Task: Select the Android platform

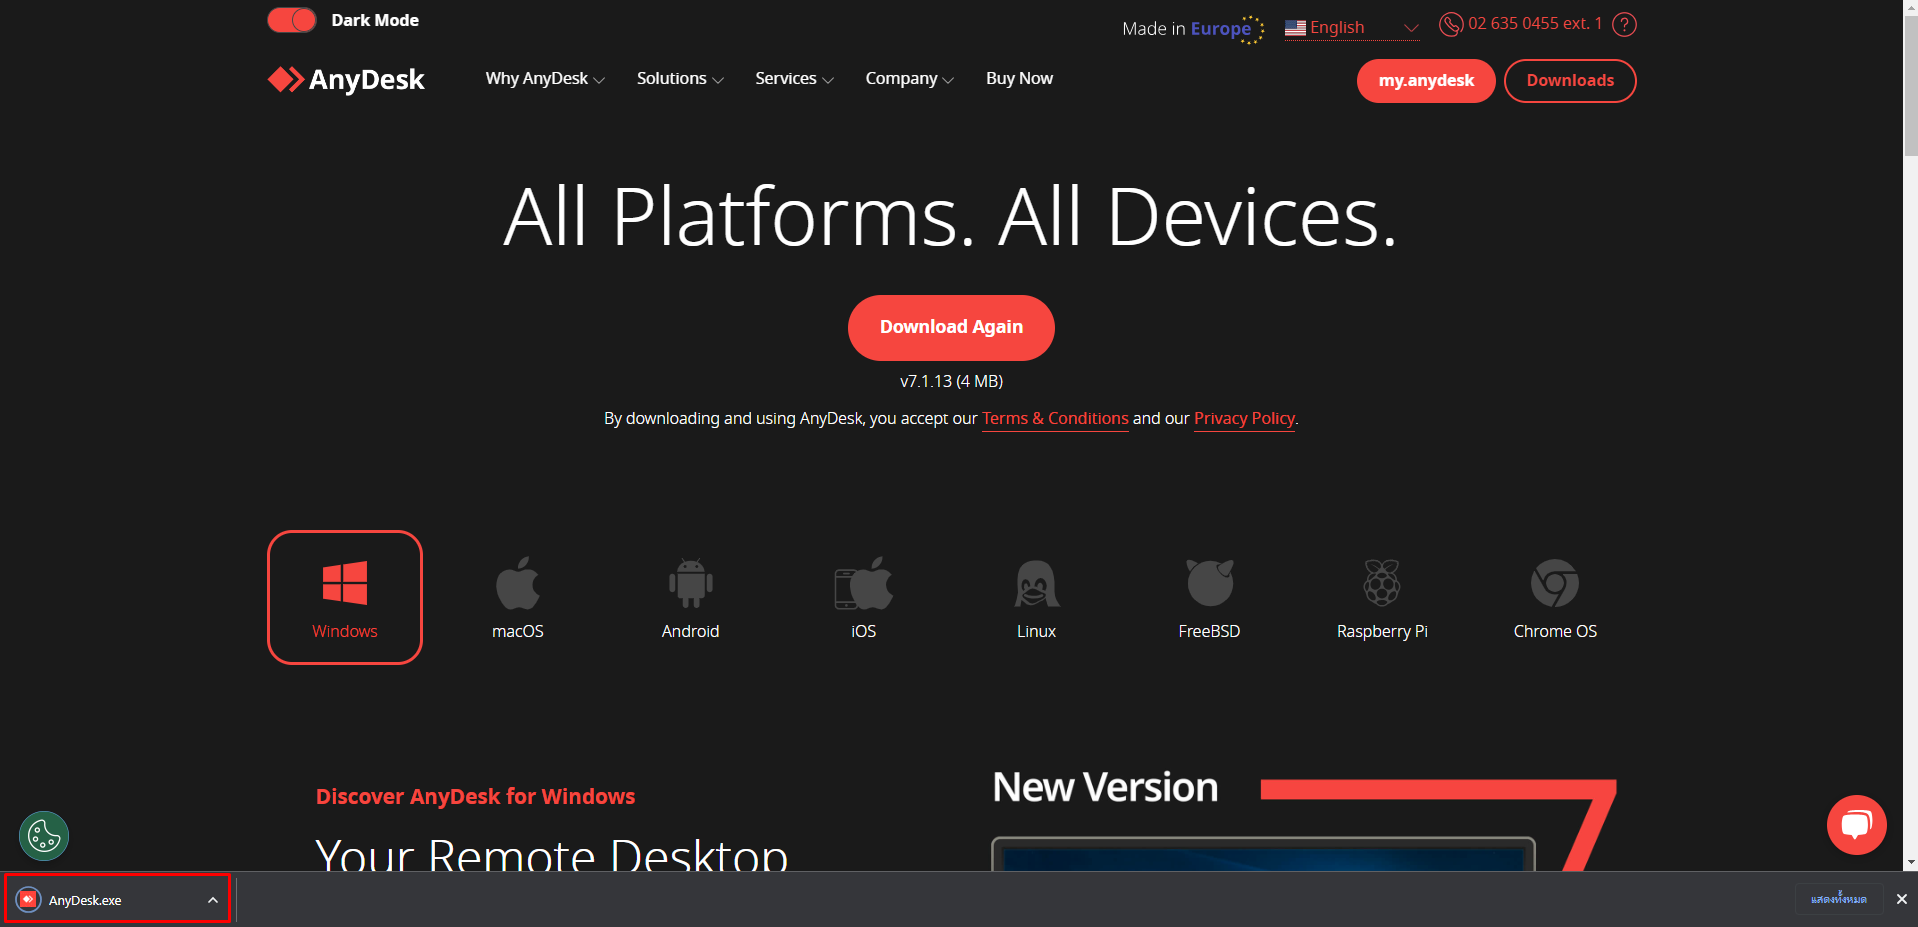Action: (691, 597)
